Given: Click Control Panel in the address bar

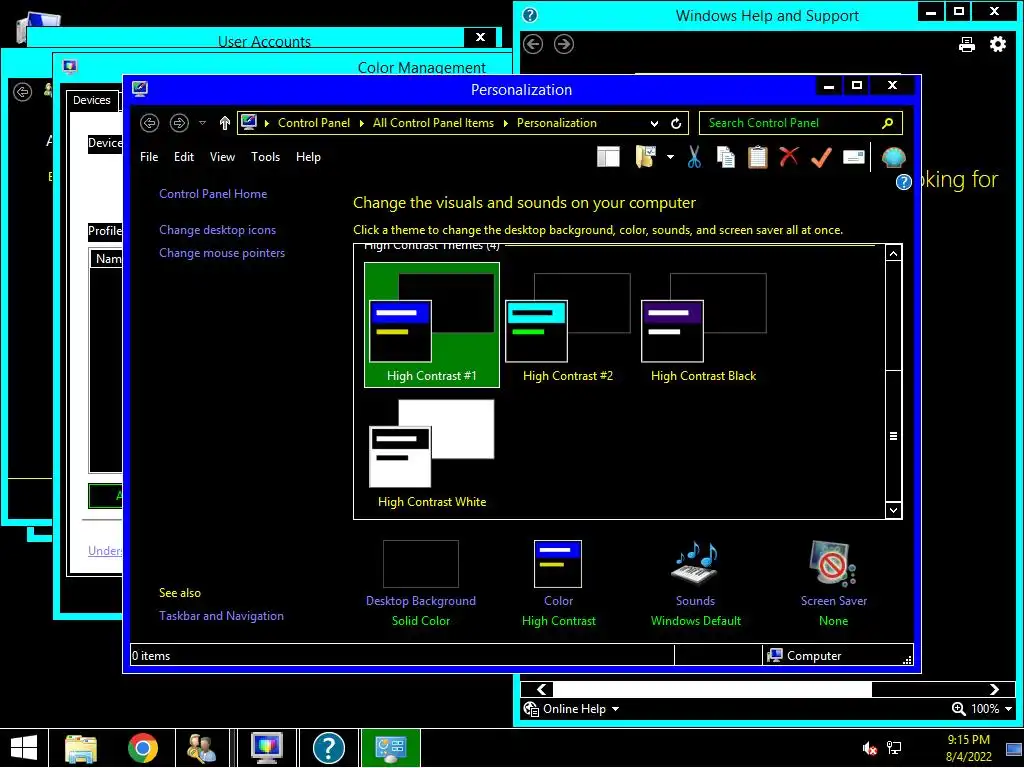Looking at the screenshot, I should [313, 123].
